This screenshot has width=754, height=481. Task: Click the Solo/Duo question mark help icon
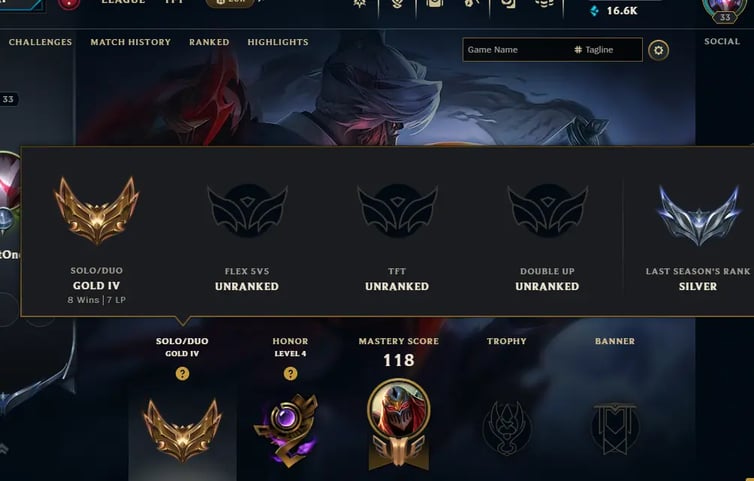[x=182, y=374]
